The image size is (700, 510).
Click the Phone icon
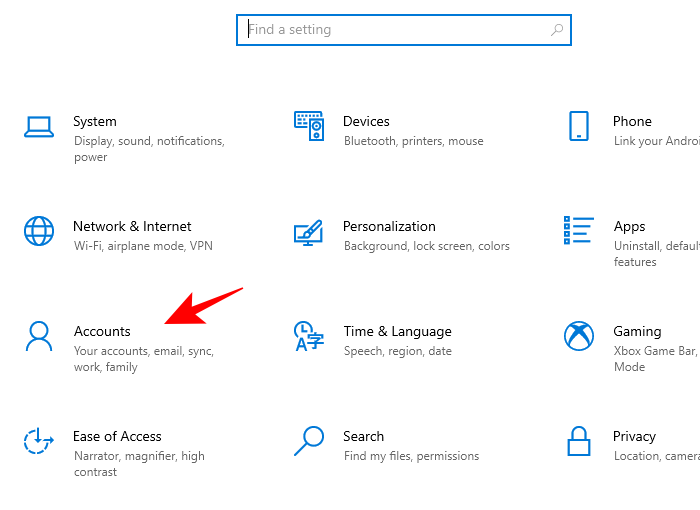point(579,126)
